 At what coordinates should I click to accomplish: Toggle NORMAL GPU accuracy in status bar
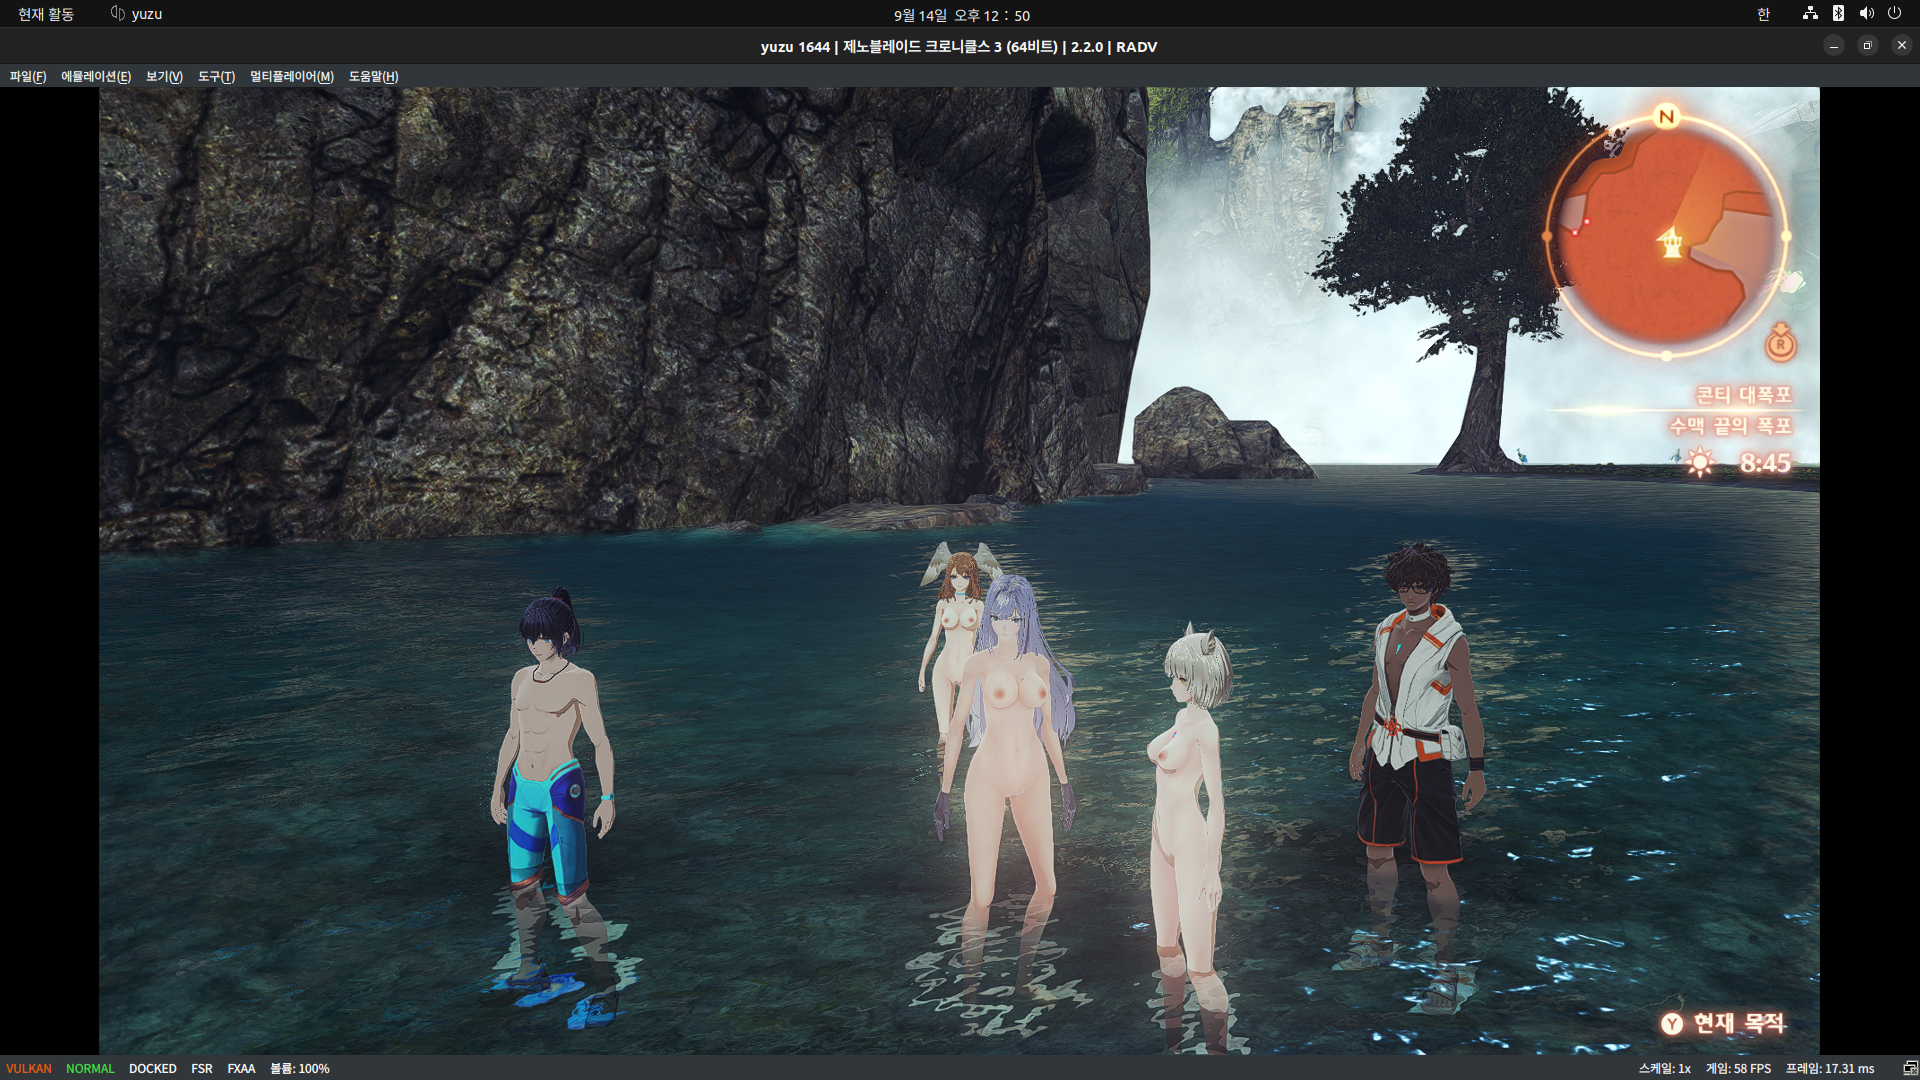(x=90, y=1068)
